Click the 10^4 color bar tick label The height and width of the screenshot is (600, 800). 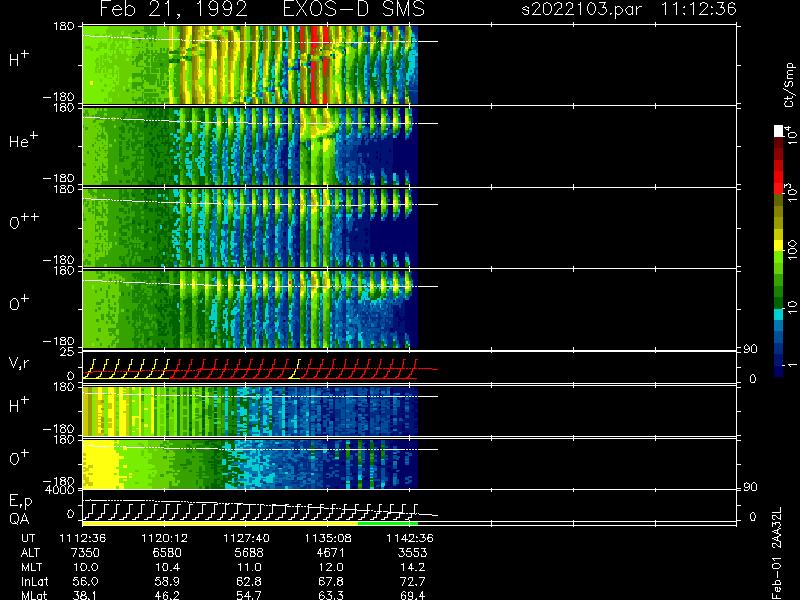790,134
